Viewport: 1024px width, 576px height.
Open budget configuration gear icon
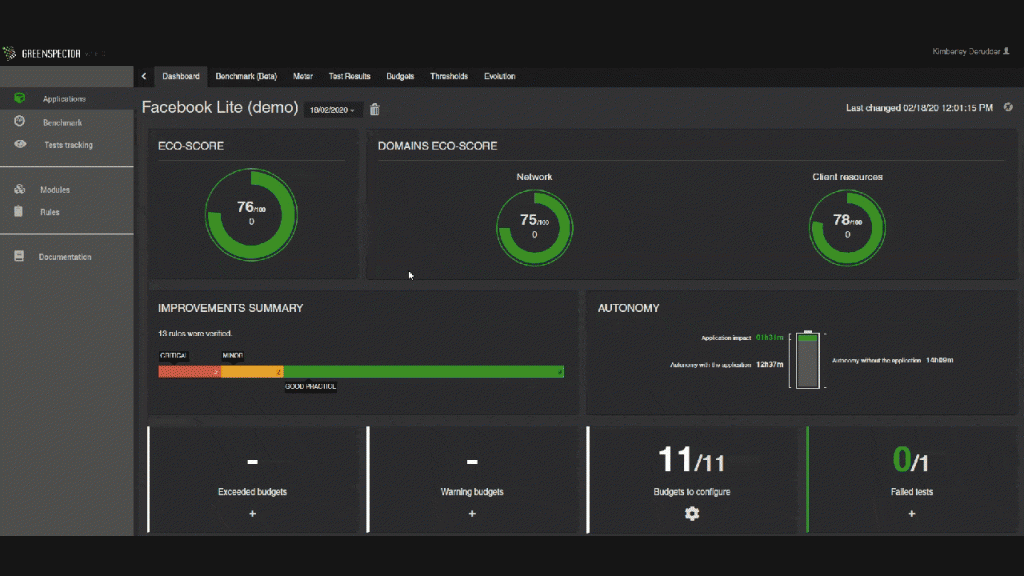click(692, 514)
